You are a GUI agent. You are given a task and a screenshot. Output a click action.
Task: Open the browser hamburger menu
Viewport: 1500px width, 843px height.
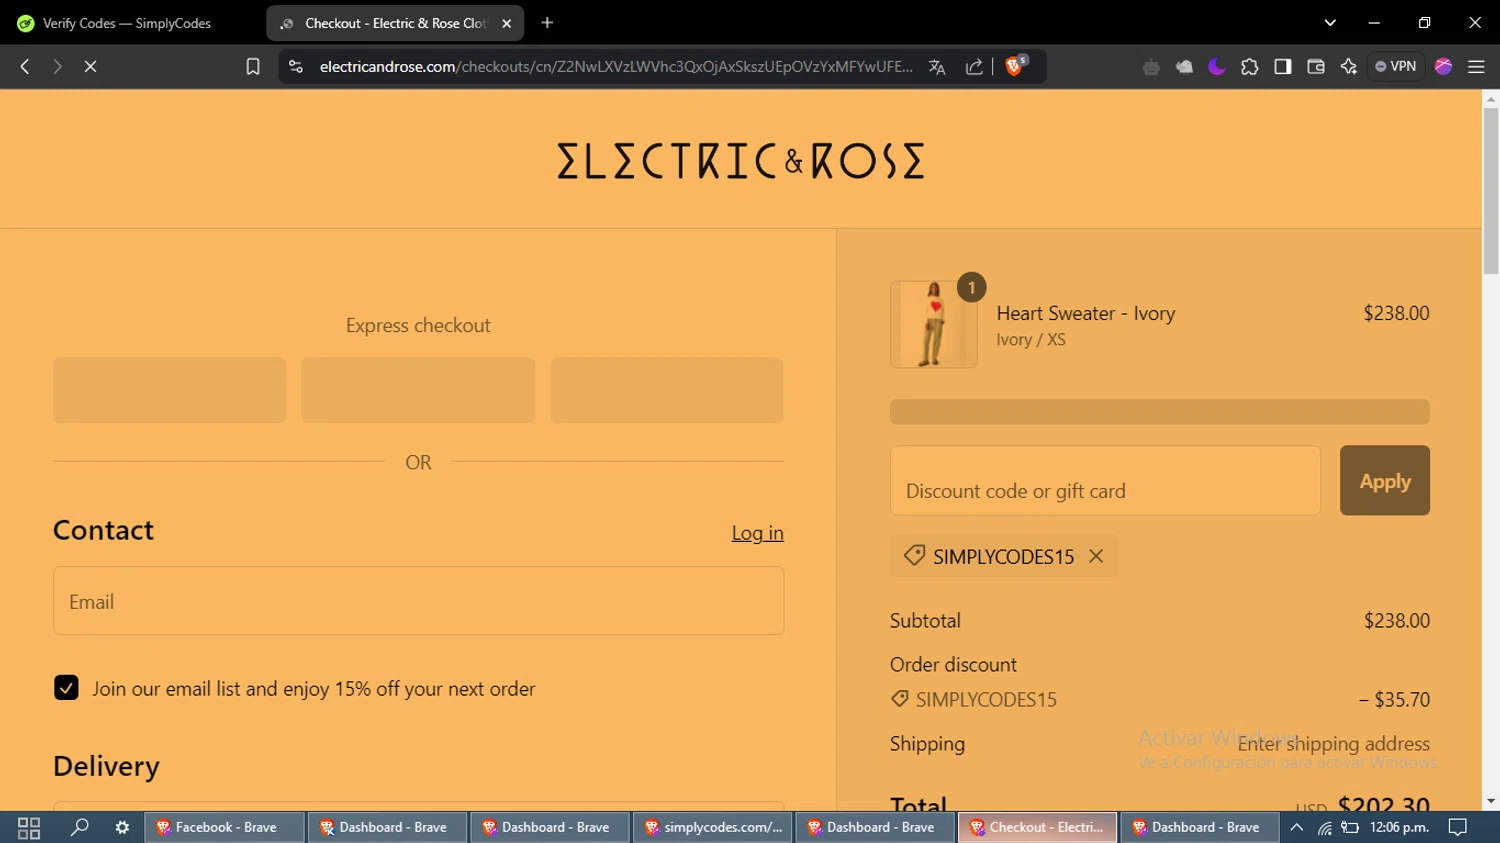(x=1476, y=67)
